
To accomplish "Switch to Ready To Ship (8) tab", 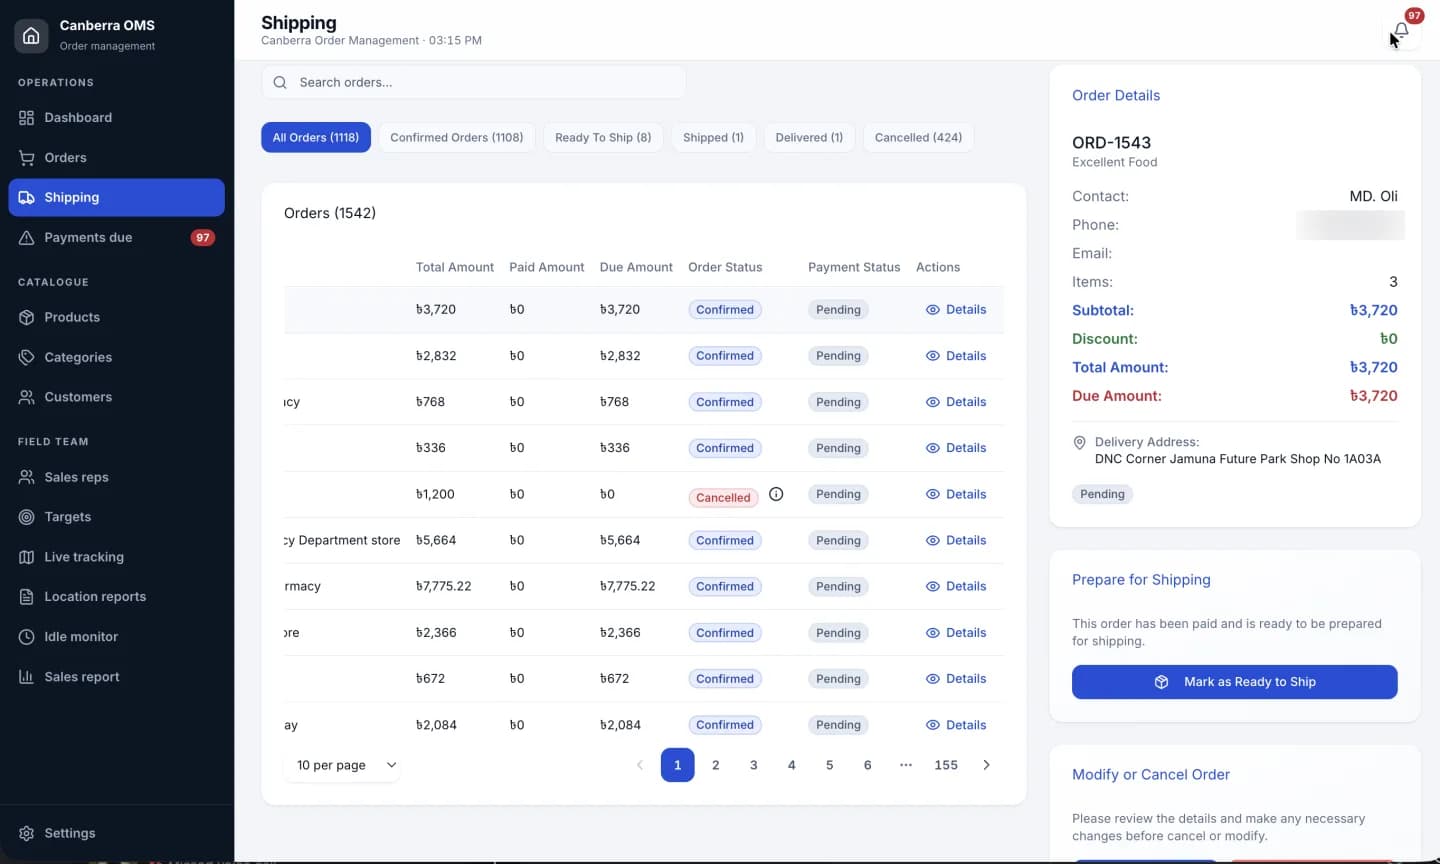I will pos(603,138).
